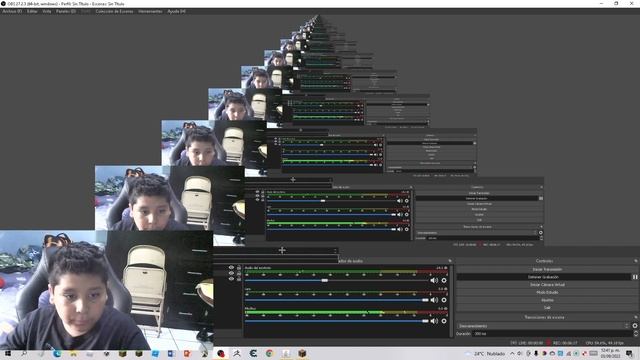
Task: Click the 24°C Nublado weather widget
Action: (x=486, y=353)
